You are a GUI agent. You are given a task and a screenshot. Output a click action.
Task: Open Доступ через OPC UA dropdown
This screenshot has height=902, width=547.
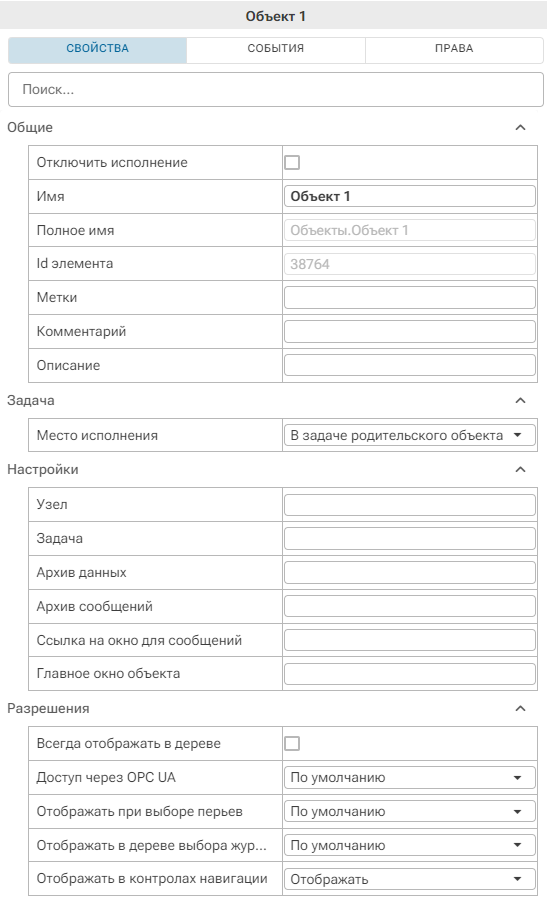click(x=410, y=778)
